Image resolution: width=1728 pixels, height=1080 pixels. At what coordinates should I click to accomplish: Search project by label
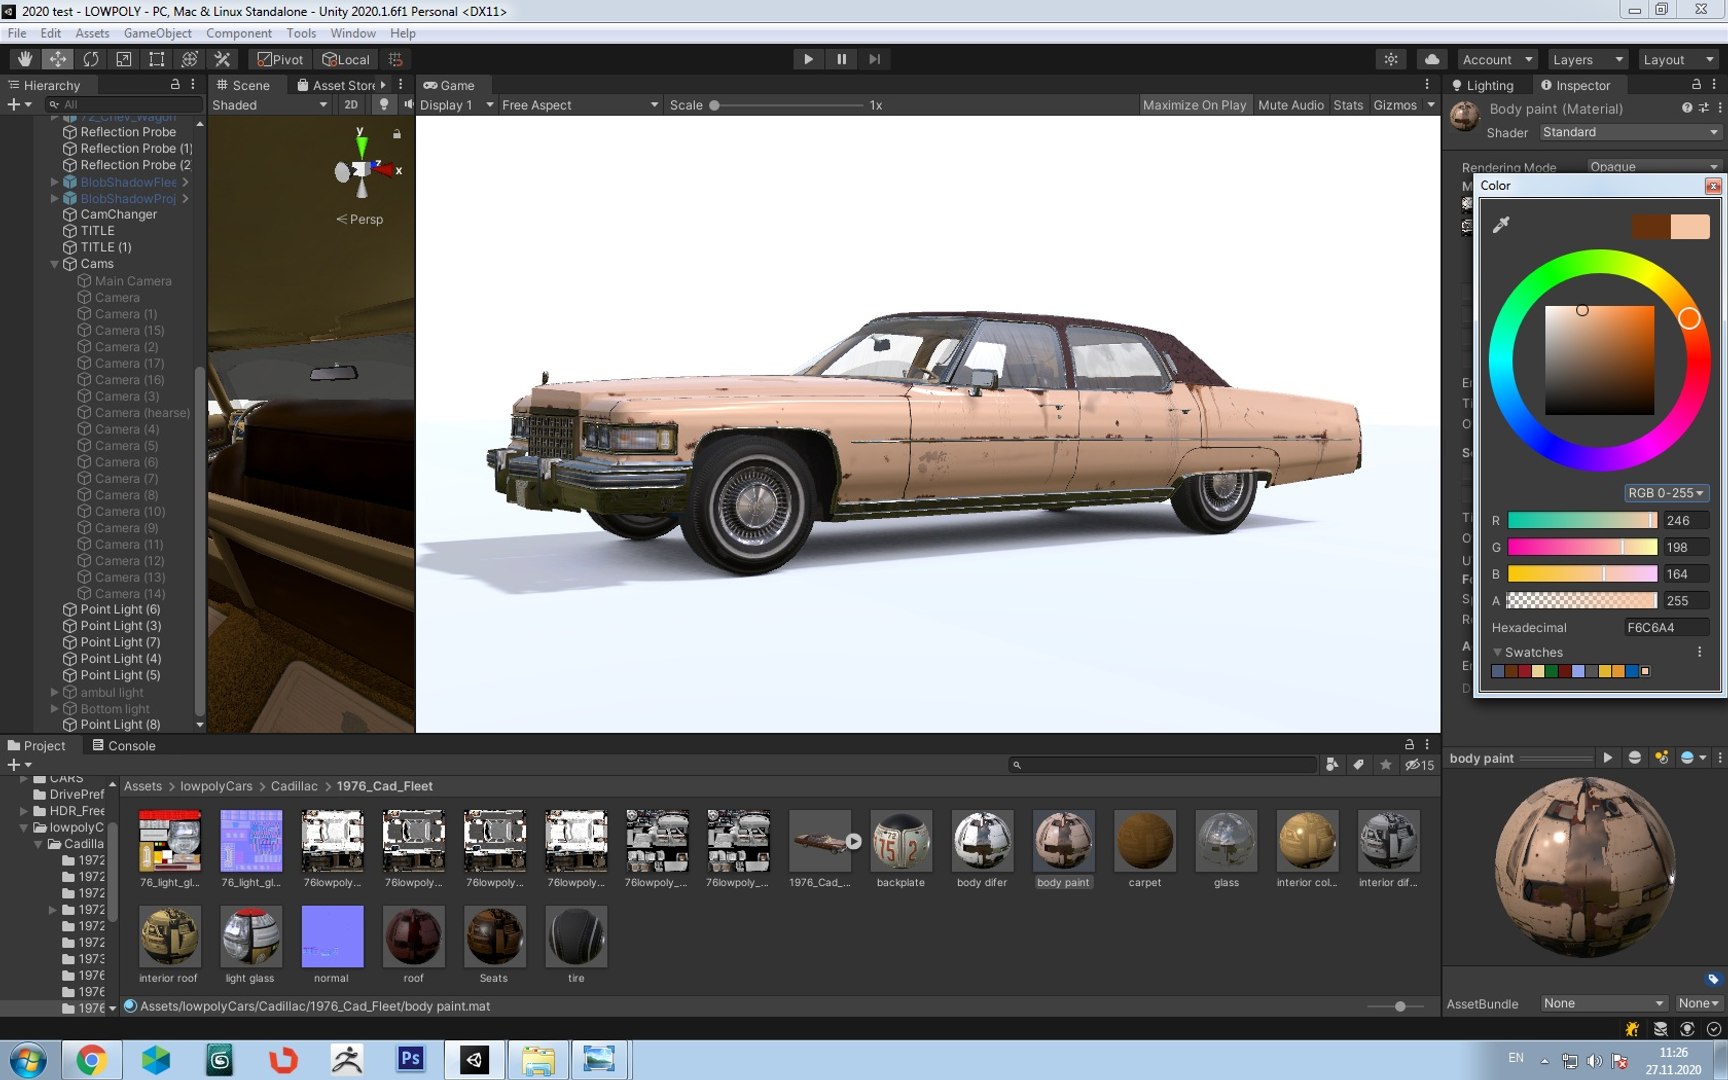pyautogui.click(x=1359, y=765)
